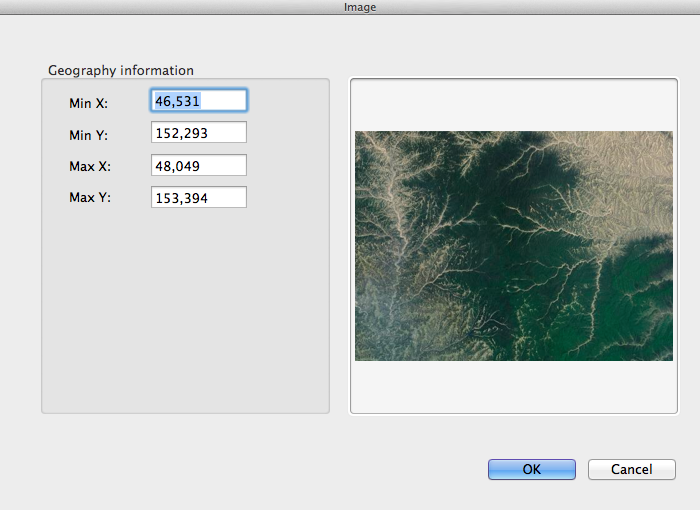Click the 'Max Y:' label
The height and width of the screenshot is (510, 700).
pos(90,197)
